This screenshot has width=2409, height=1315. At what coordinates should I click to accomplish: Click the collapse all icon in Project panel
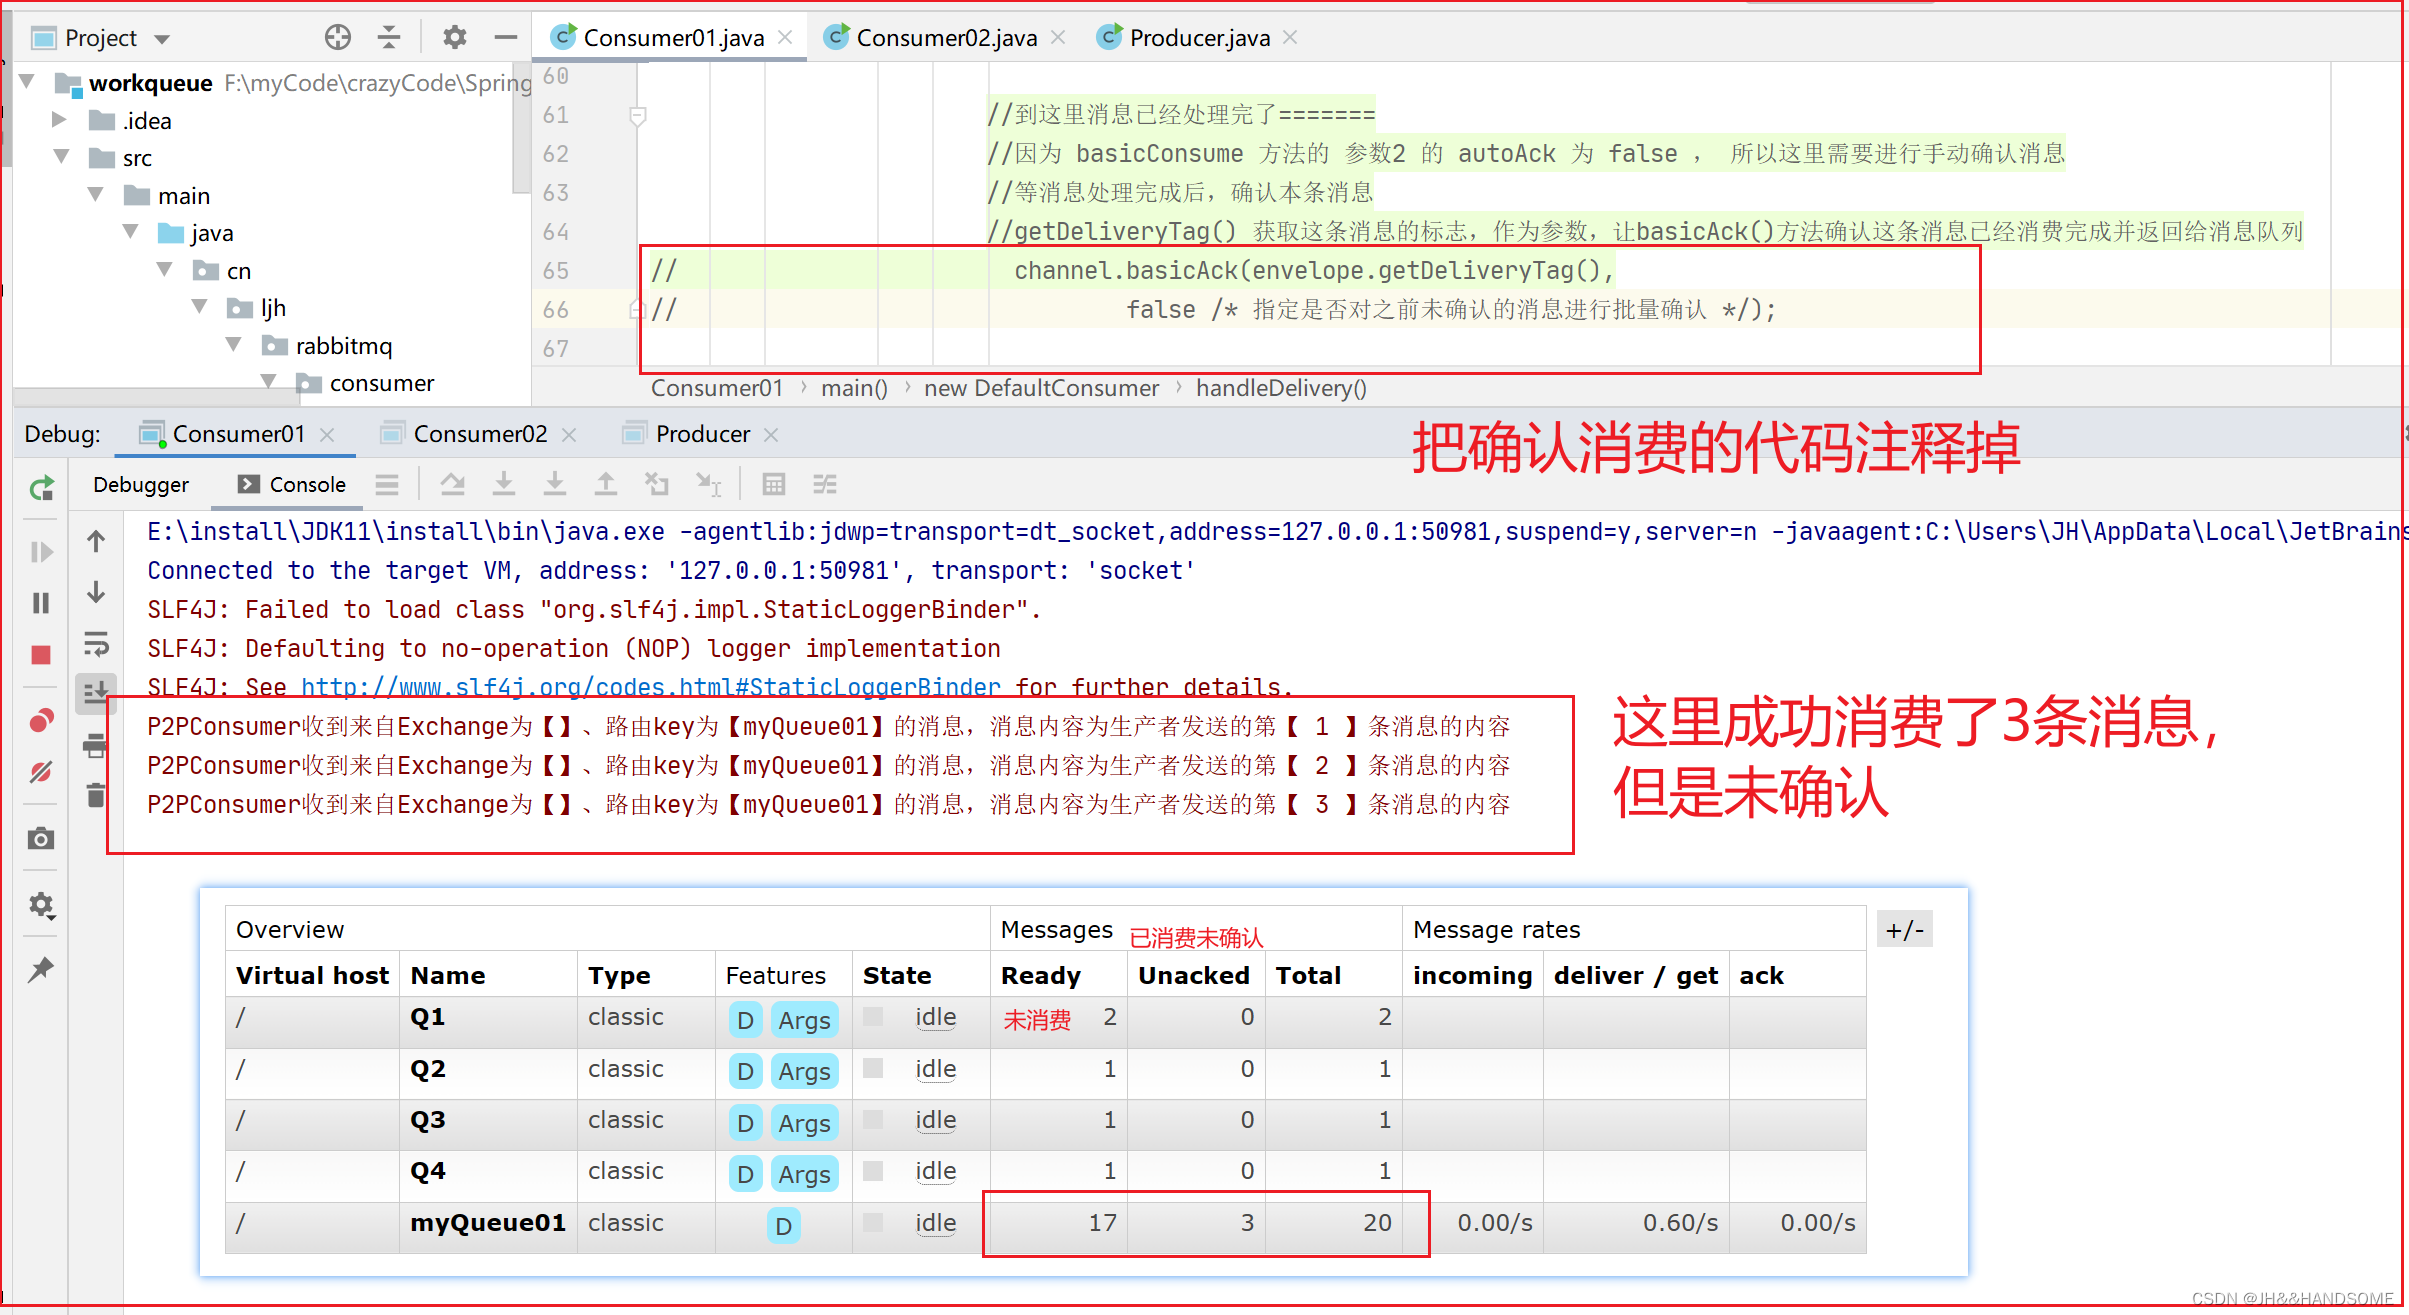(389, 38)
